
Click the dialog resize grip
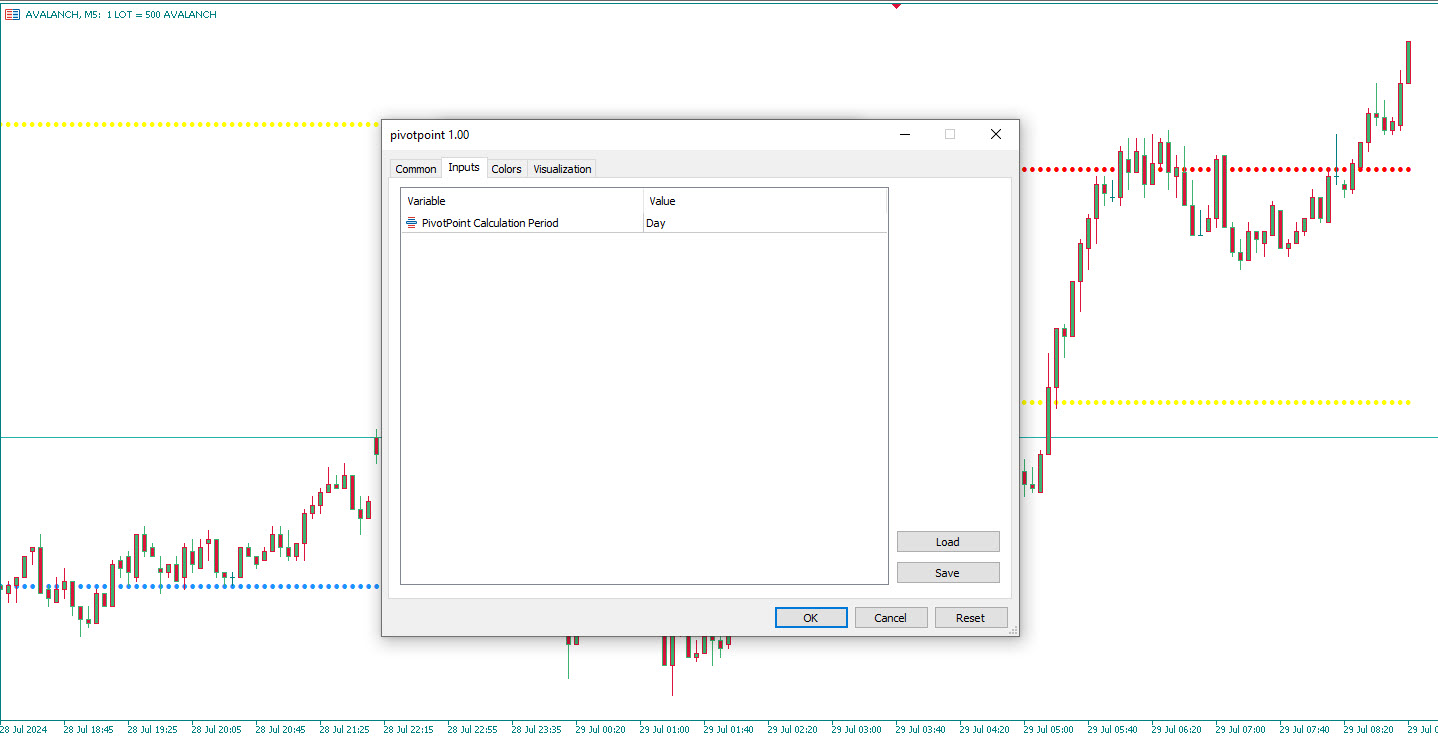[x=1013, y=630]
